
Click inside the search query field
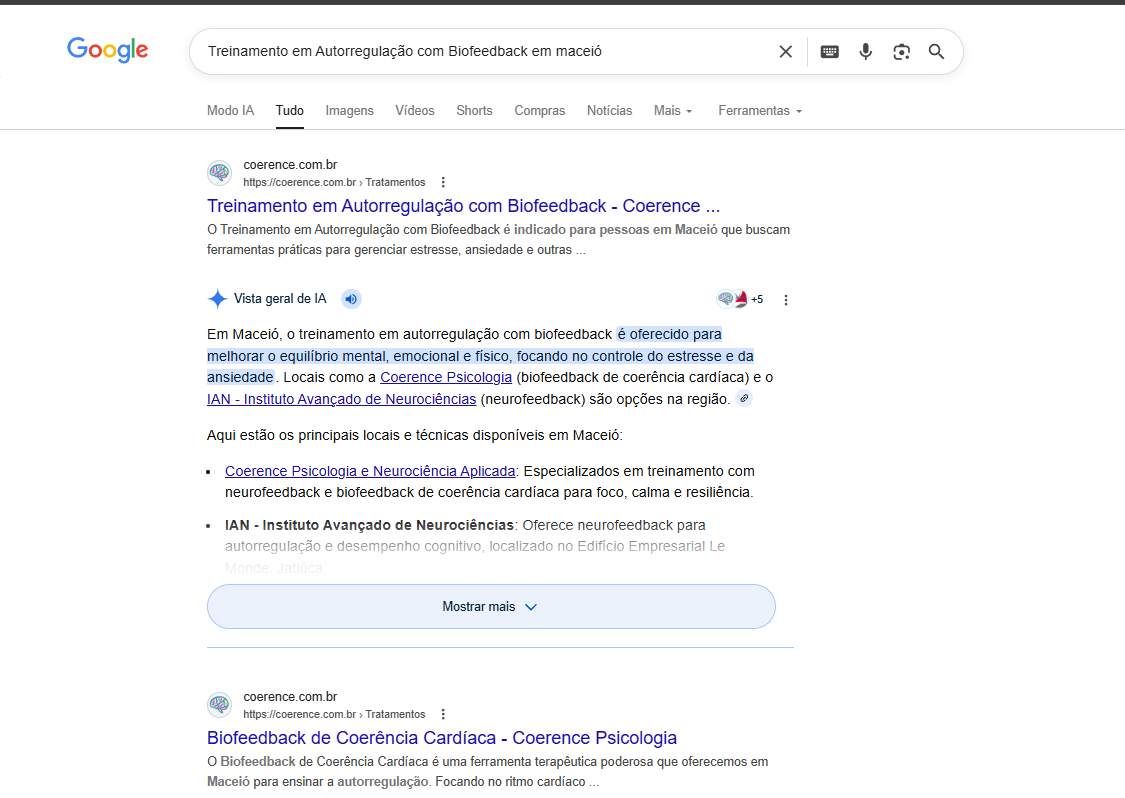484,52
